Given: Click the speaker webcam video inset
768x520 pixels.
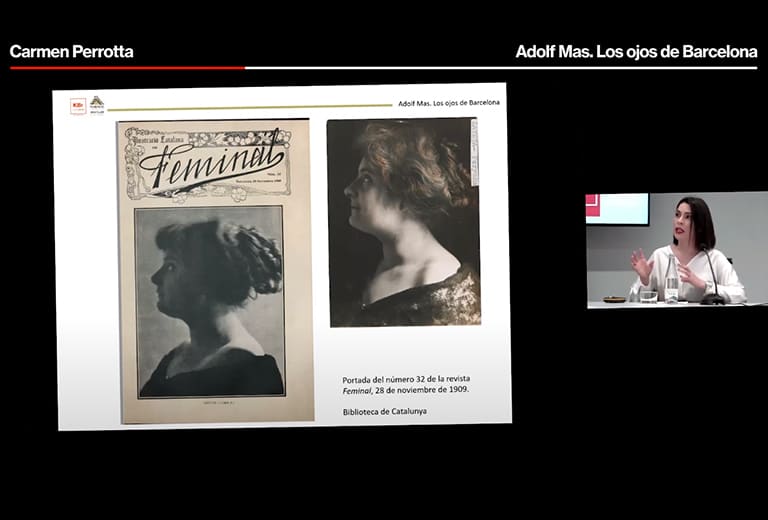Looking at the screenshot, I should [677, 250].
